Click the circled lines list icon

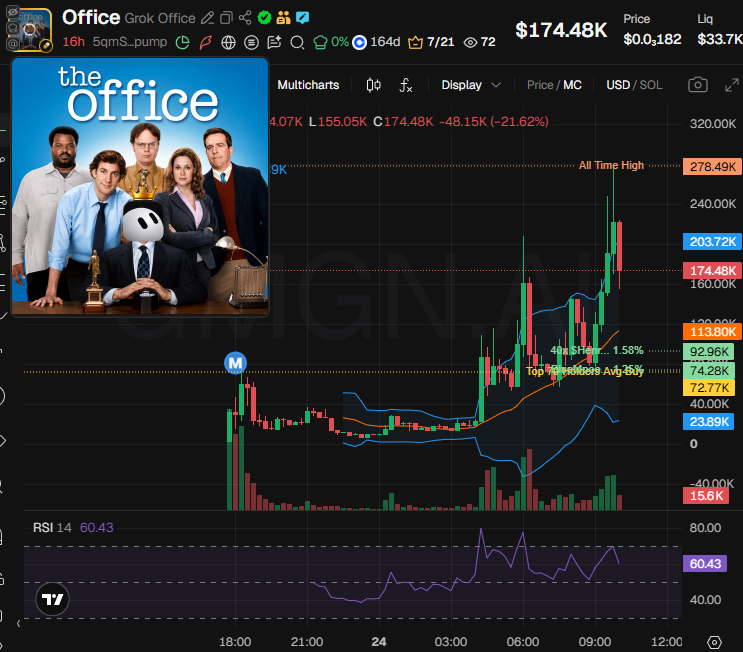251,43
